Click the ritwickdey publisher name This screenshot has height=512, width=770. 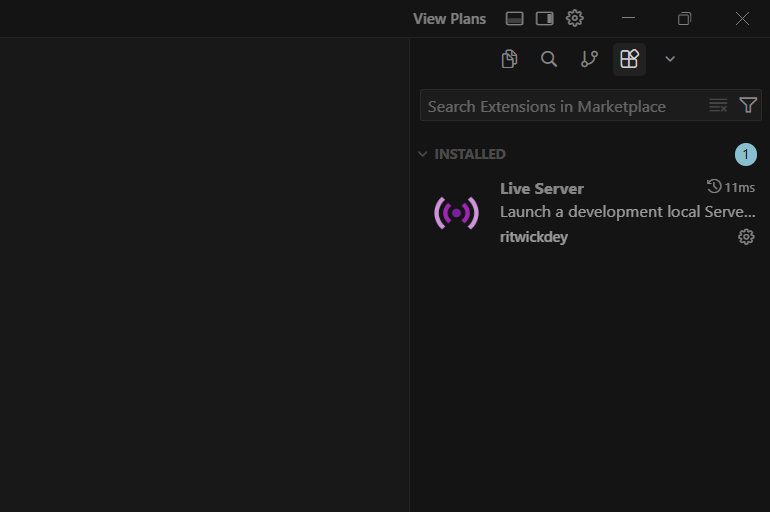tap(534, 237)
